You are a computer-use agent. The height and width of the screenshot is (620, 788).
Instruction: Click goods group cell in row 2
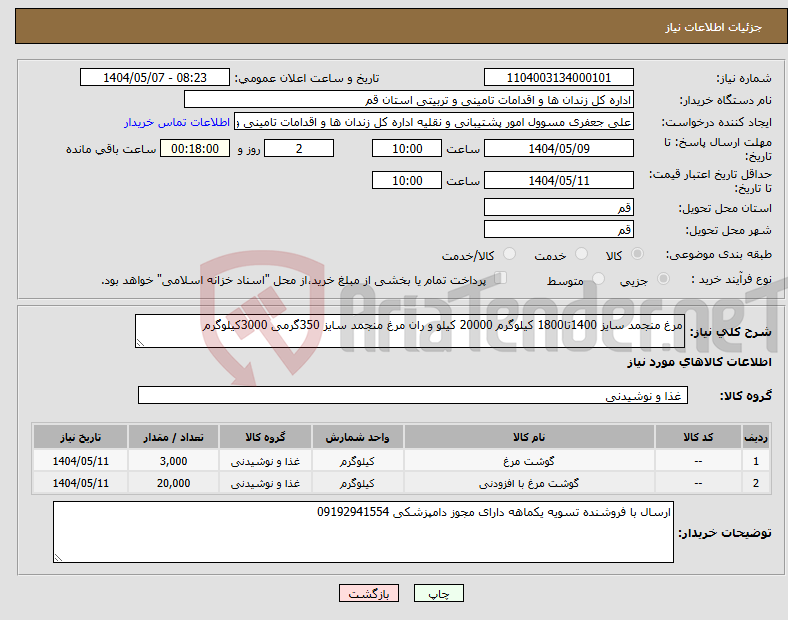pyautogui.click(x=265, y=483)
